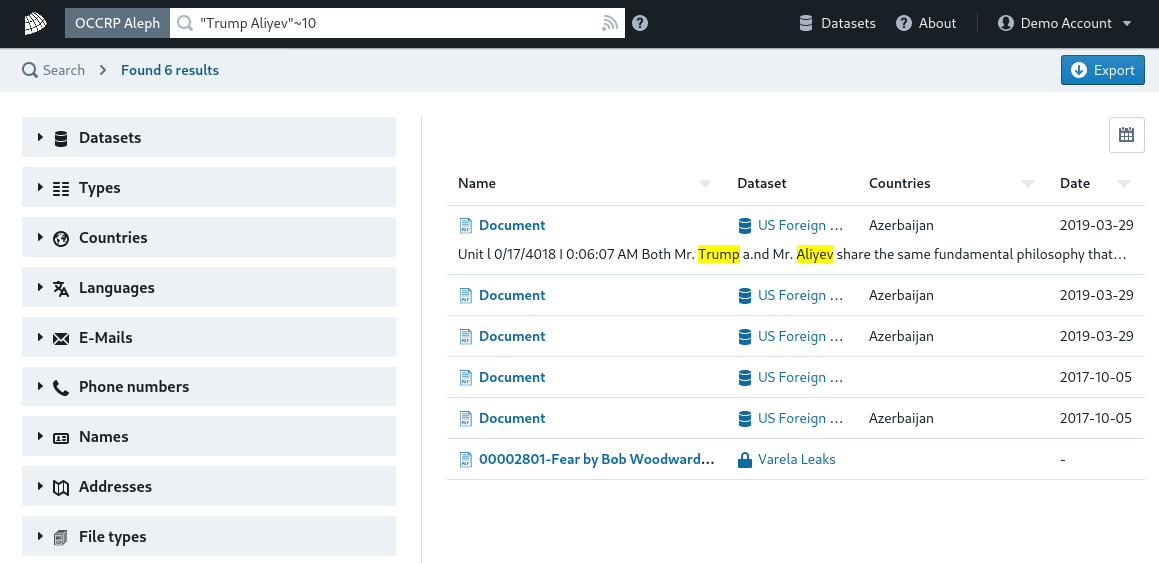
Task: Open first Document result with Trump snippet
Action: point(511,225)
